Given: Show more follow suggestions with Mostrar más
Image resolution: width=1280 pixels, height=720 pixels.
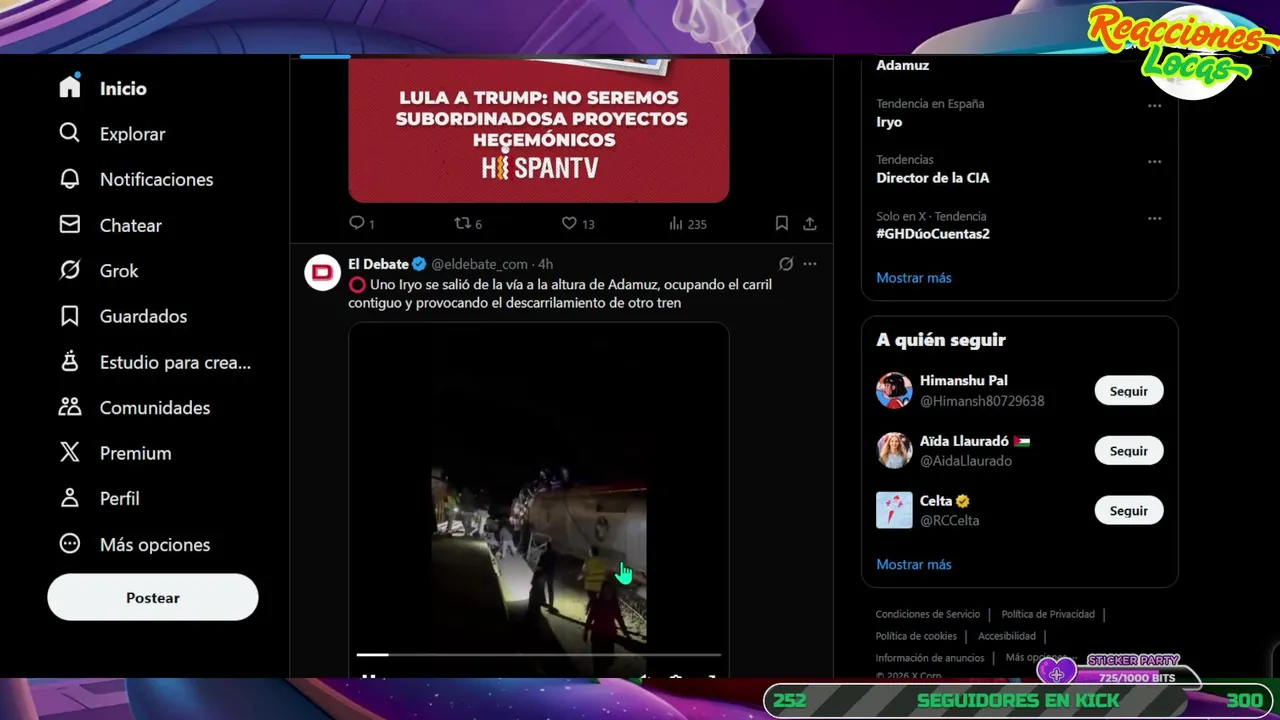Looking at the screenshot, I should click(x=914, y=564).
